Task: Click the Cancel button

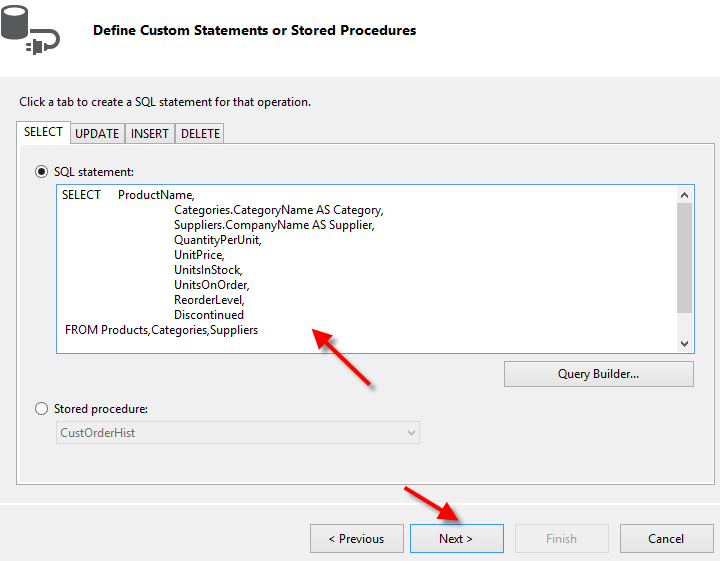Action: coord(666,538)
